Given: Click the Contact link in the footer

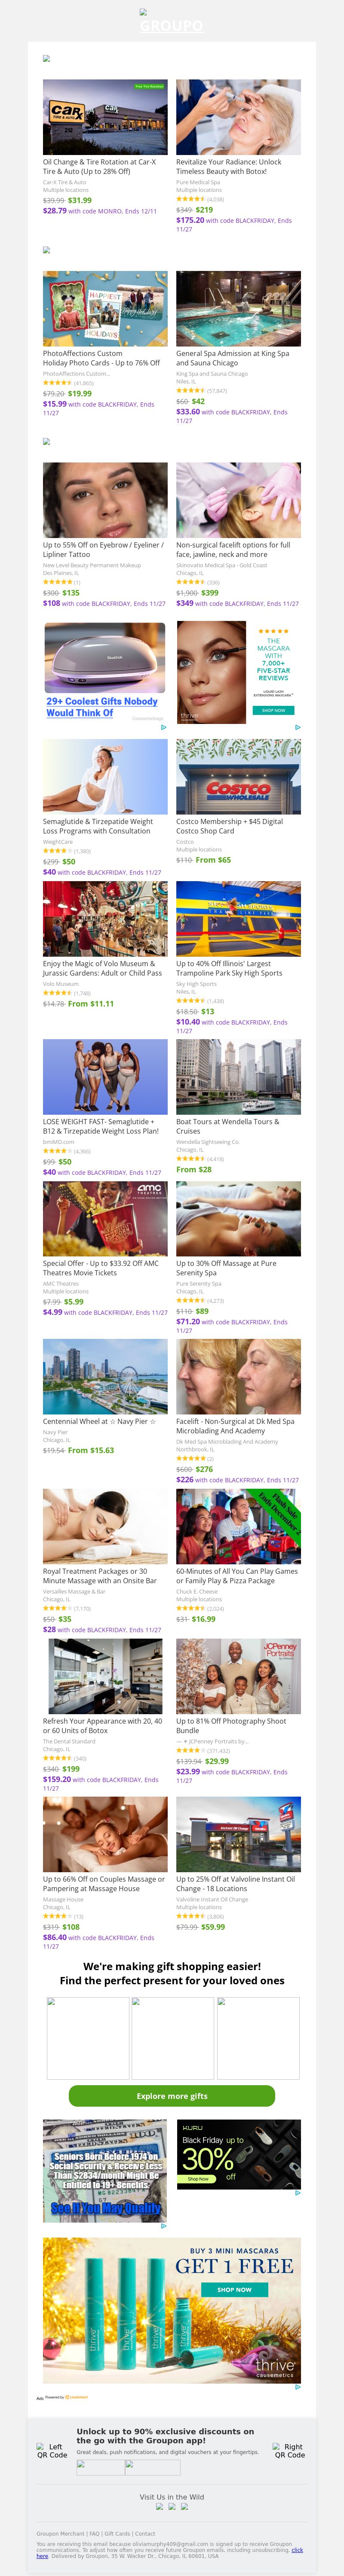Looking at the screenshot, I should click(145, 2533).
